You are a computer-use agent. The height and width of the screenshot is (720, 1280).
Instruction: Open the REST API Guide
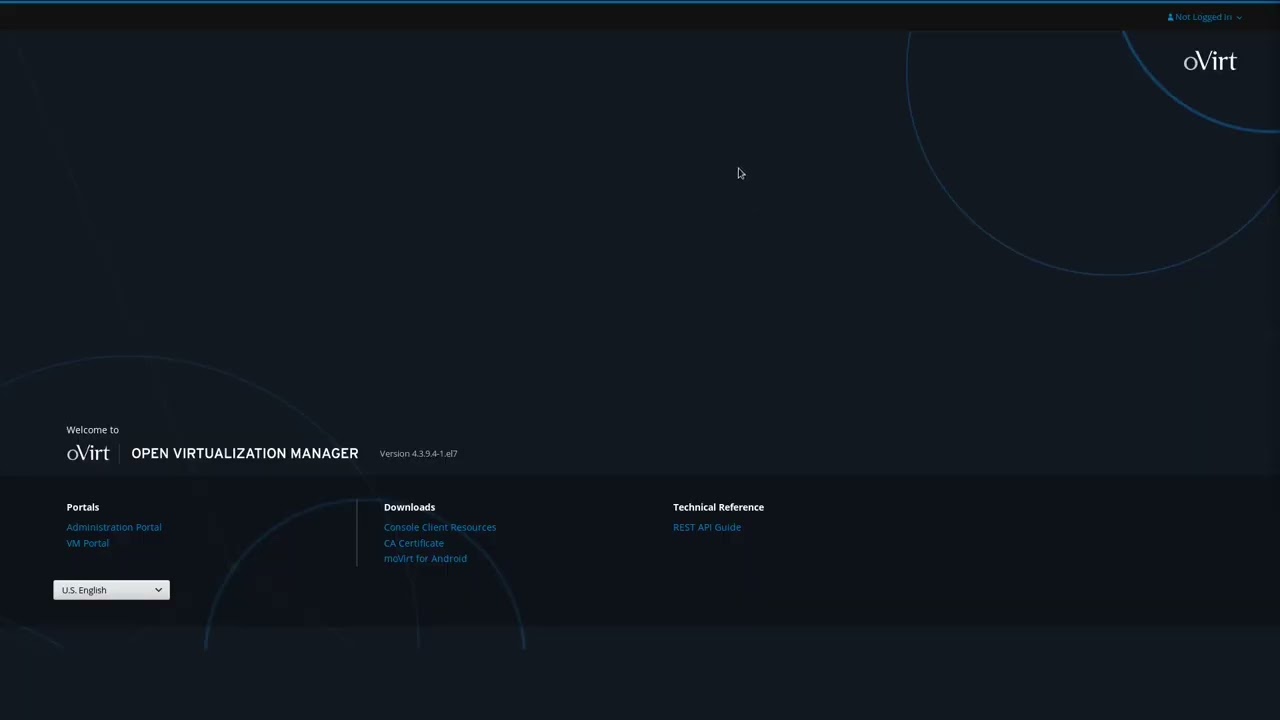click(x=707, y=527)
